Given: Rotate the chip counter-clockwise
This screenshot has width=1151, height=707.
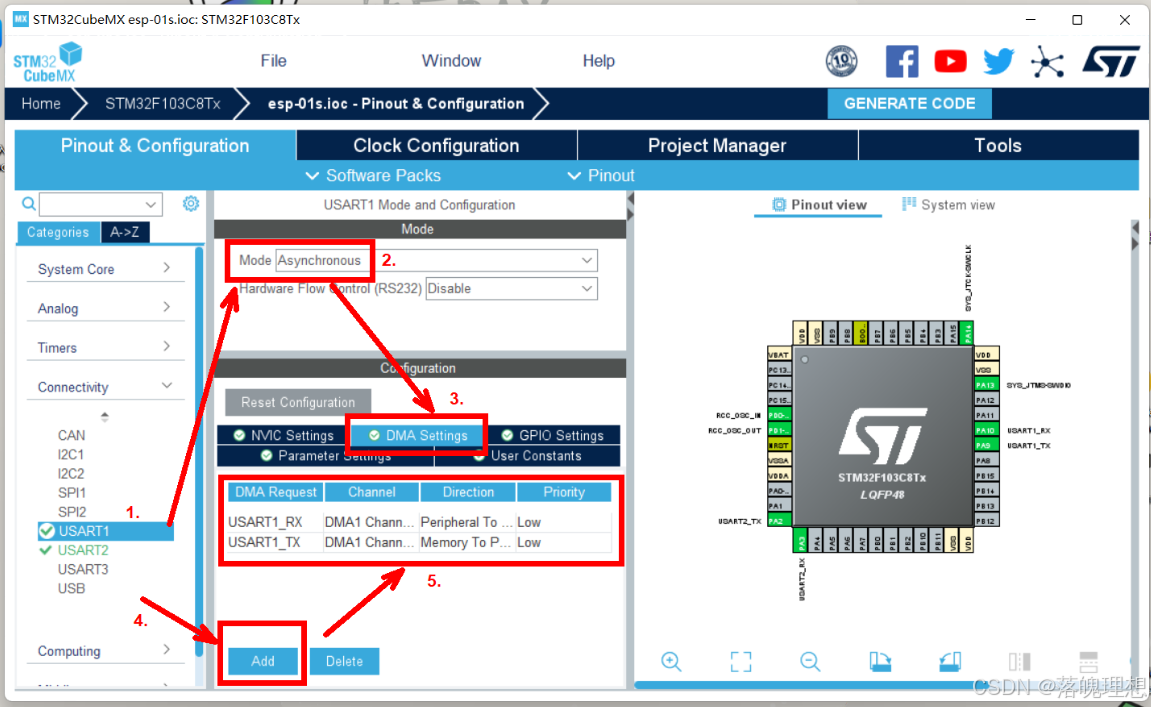Looking at the screenshot, I should [950, 661].
